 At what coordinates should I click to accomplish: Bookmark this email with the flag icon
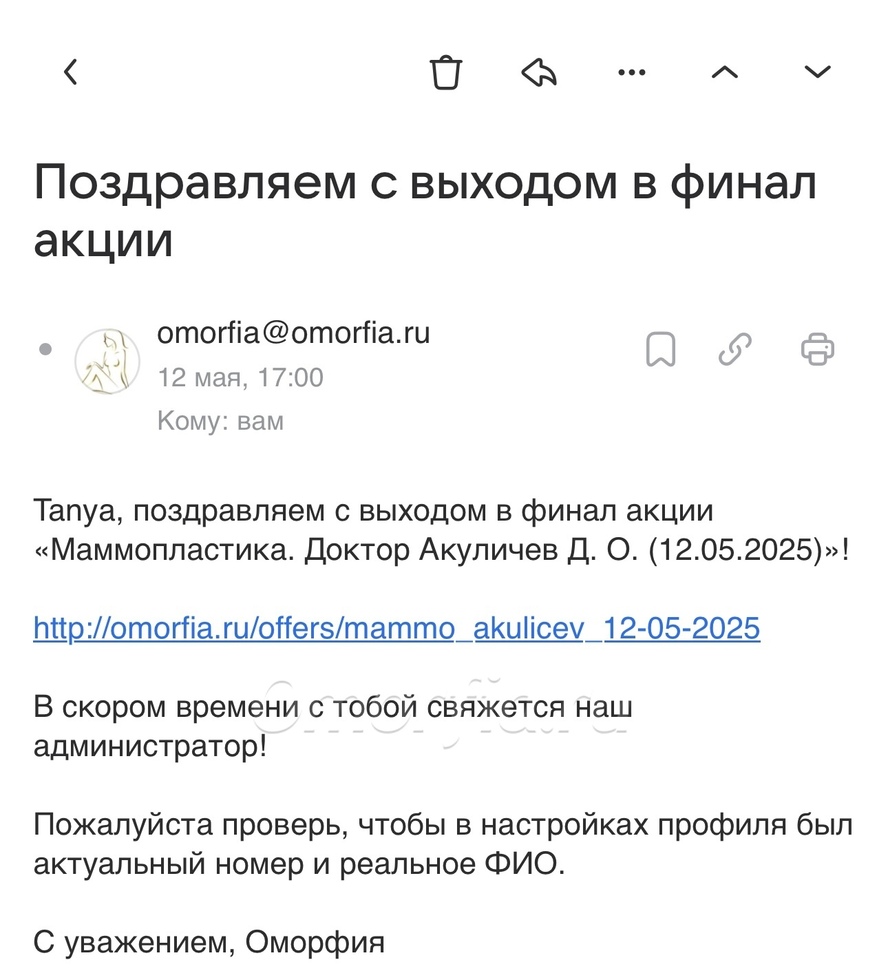click(661, 349)
